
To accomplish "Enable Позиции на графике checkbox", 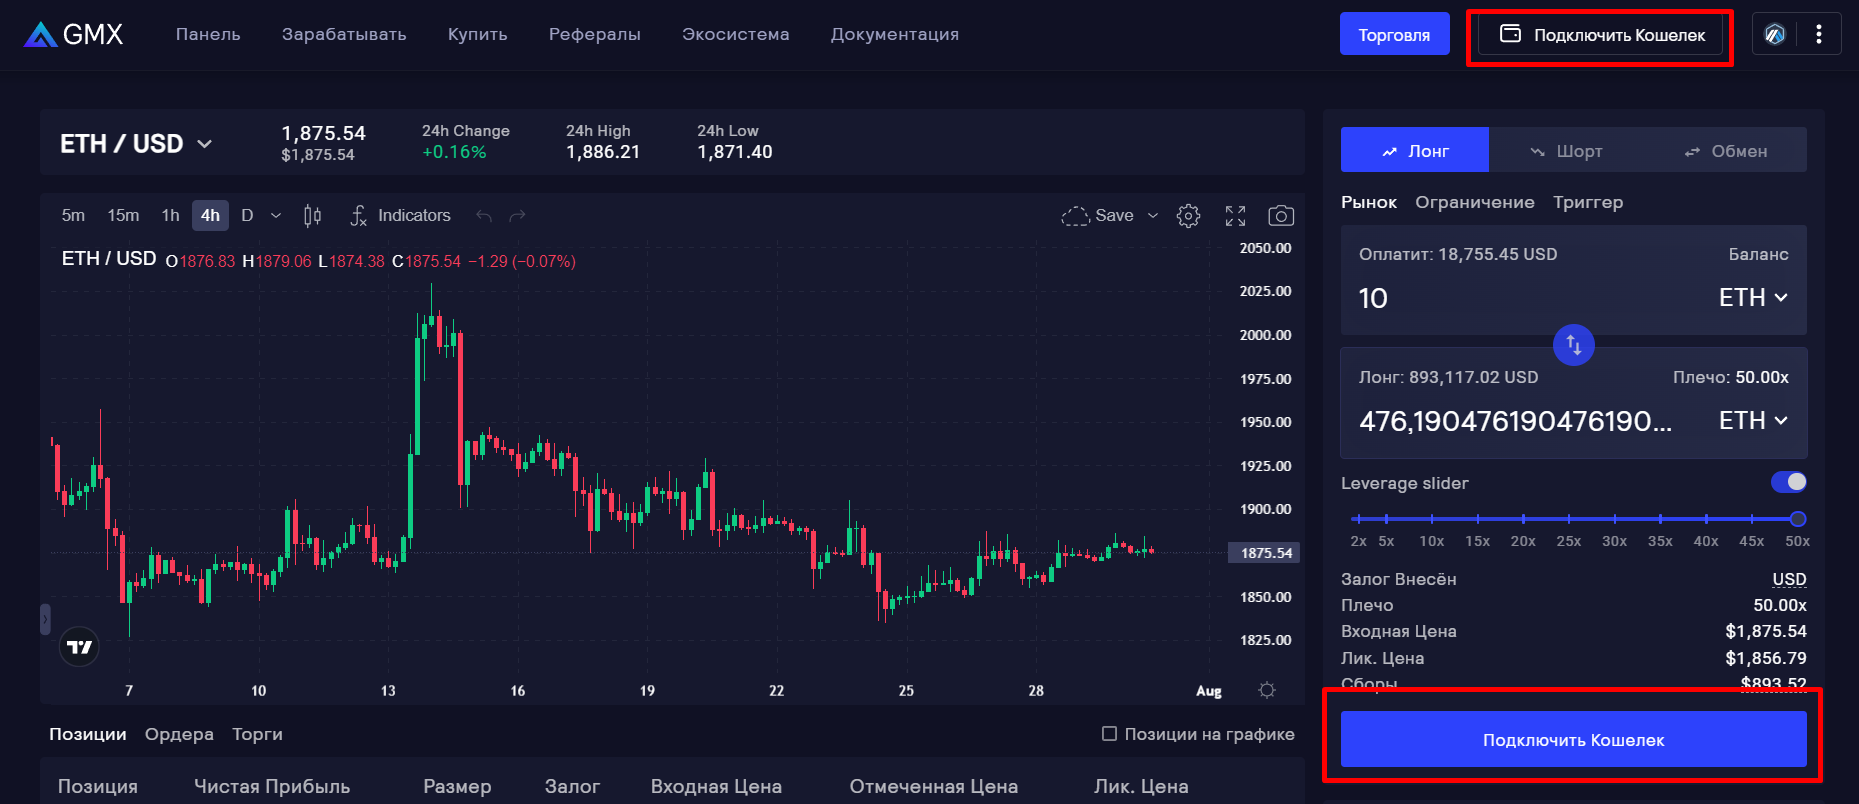I will pos(1109,734).
